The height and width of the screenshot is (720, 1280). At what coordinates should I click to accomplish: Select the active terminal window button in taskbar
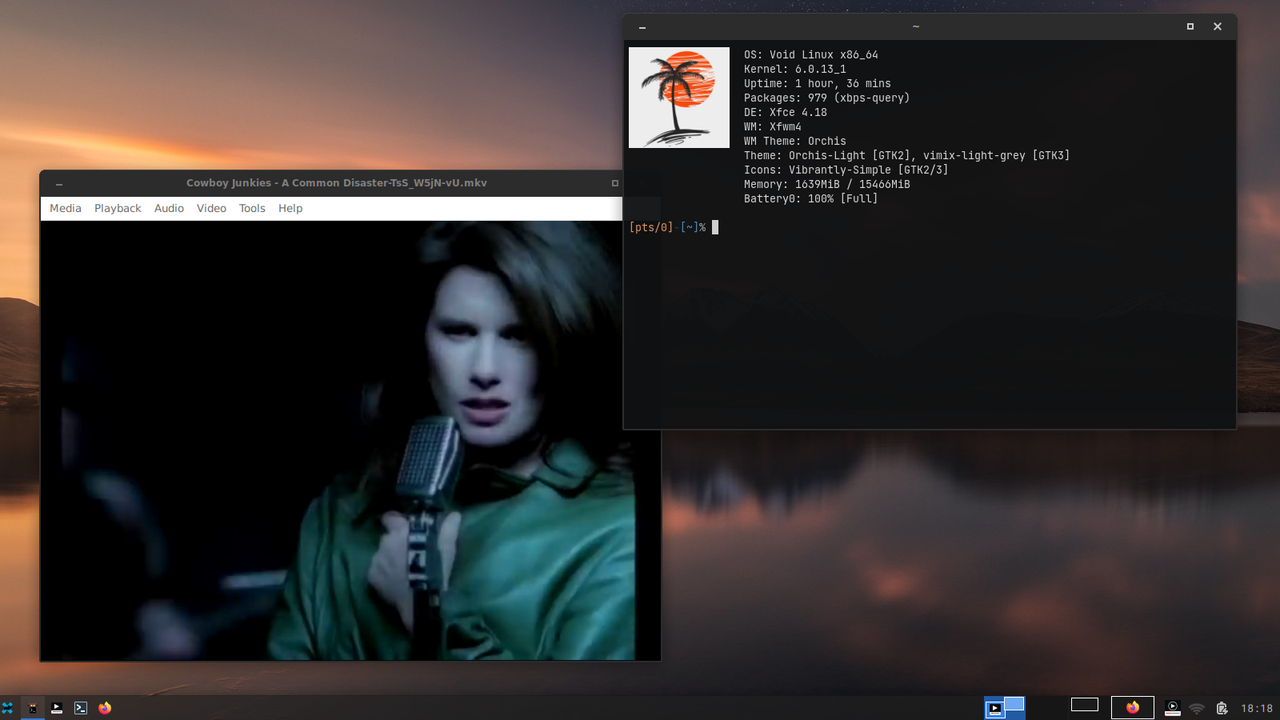33,708
